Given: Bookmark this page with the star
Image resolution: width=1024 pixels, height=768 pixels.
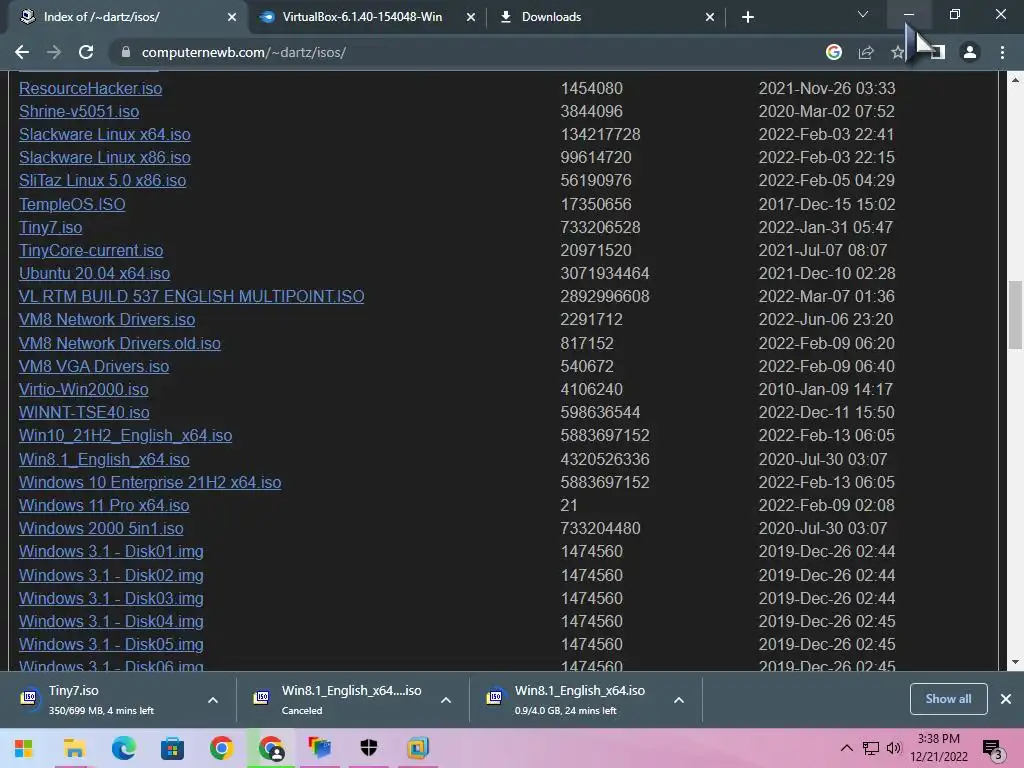Looking at the screenshot, I should click(x=897, y=52).
